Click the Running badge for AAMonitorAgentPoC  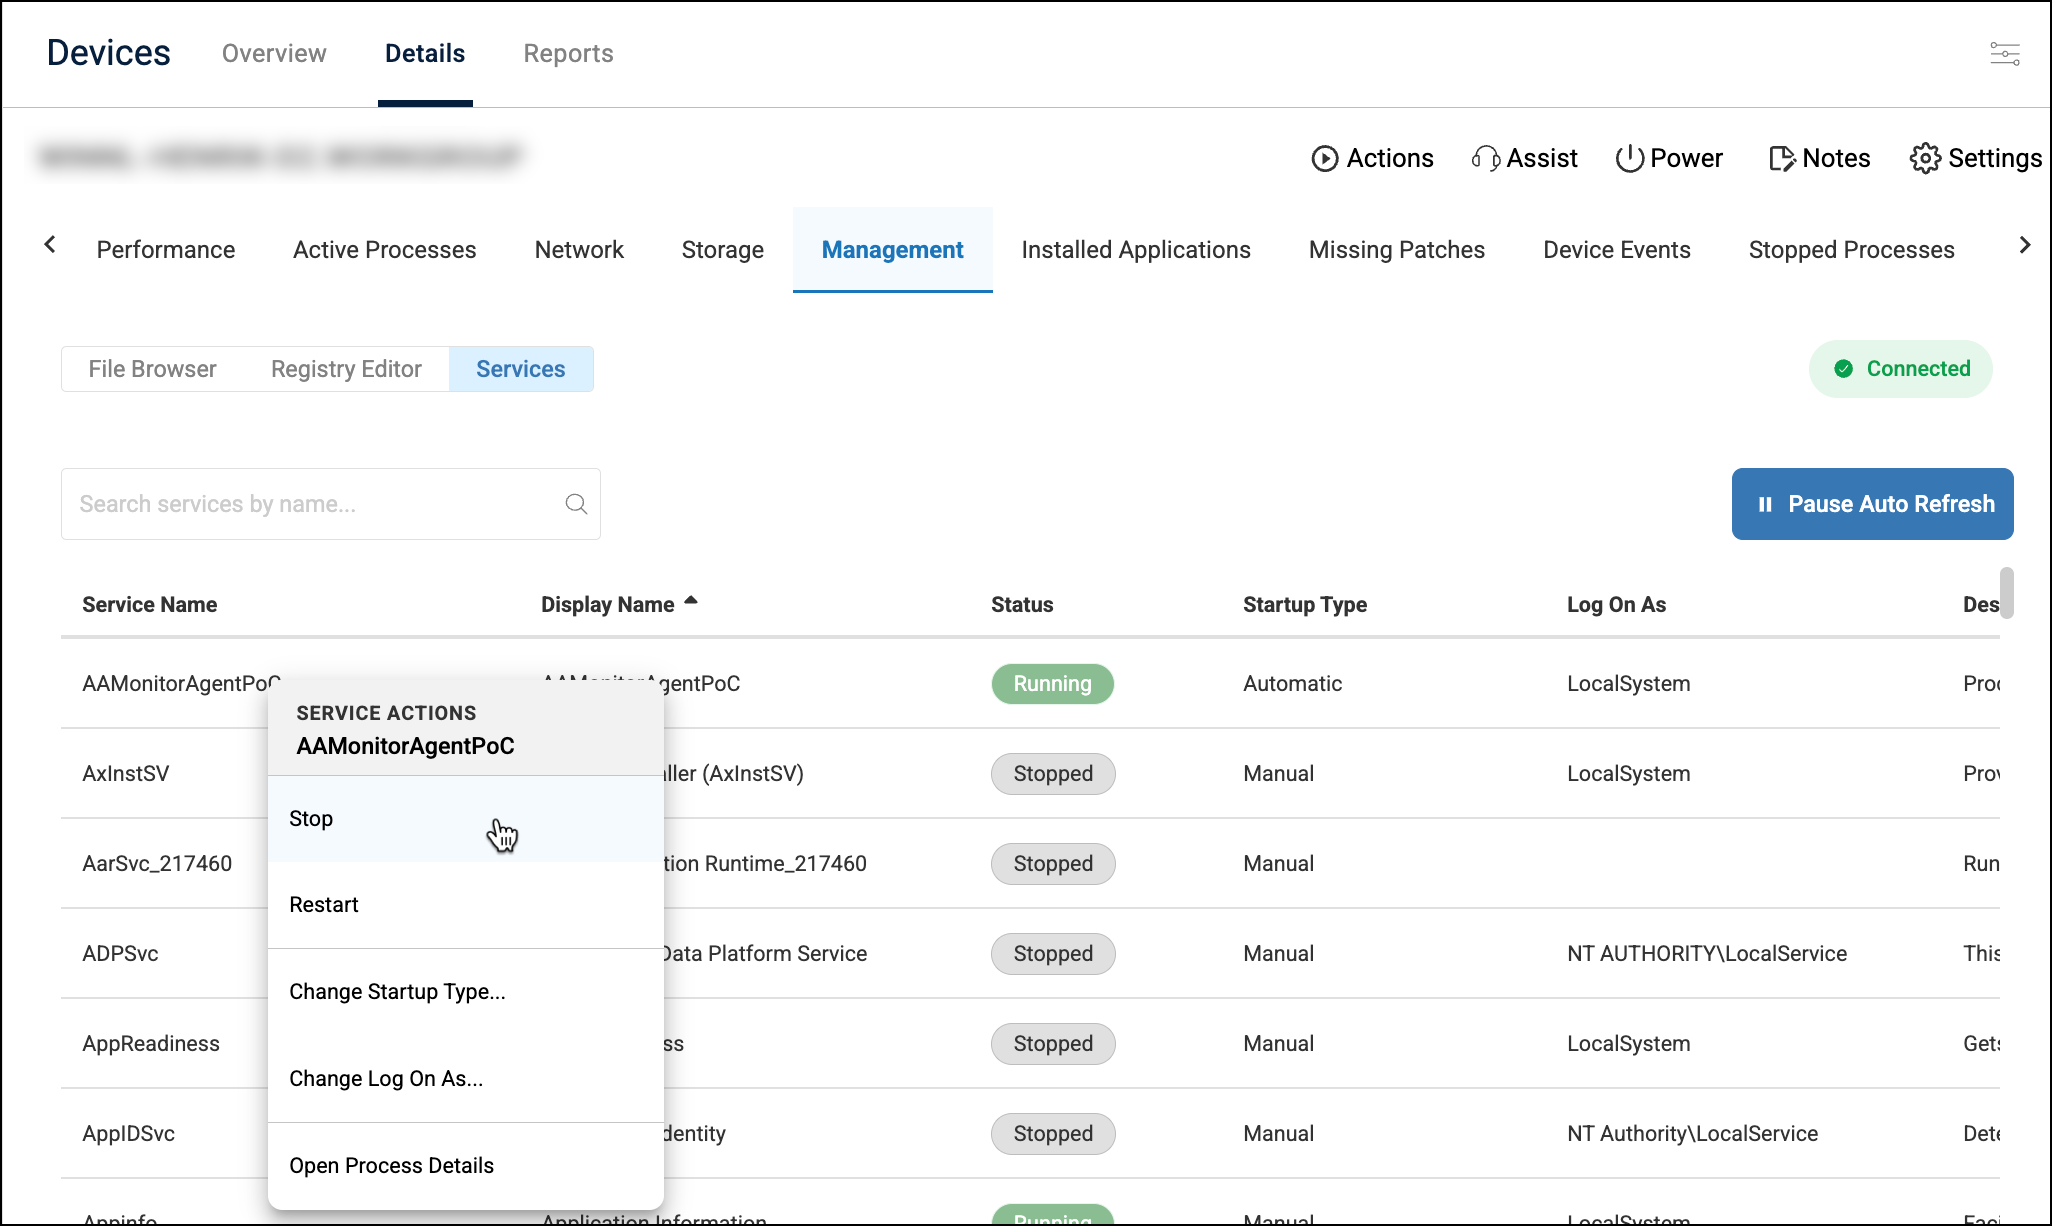click(x=1053, y=684)
